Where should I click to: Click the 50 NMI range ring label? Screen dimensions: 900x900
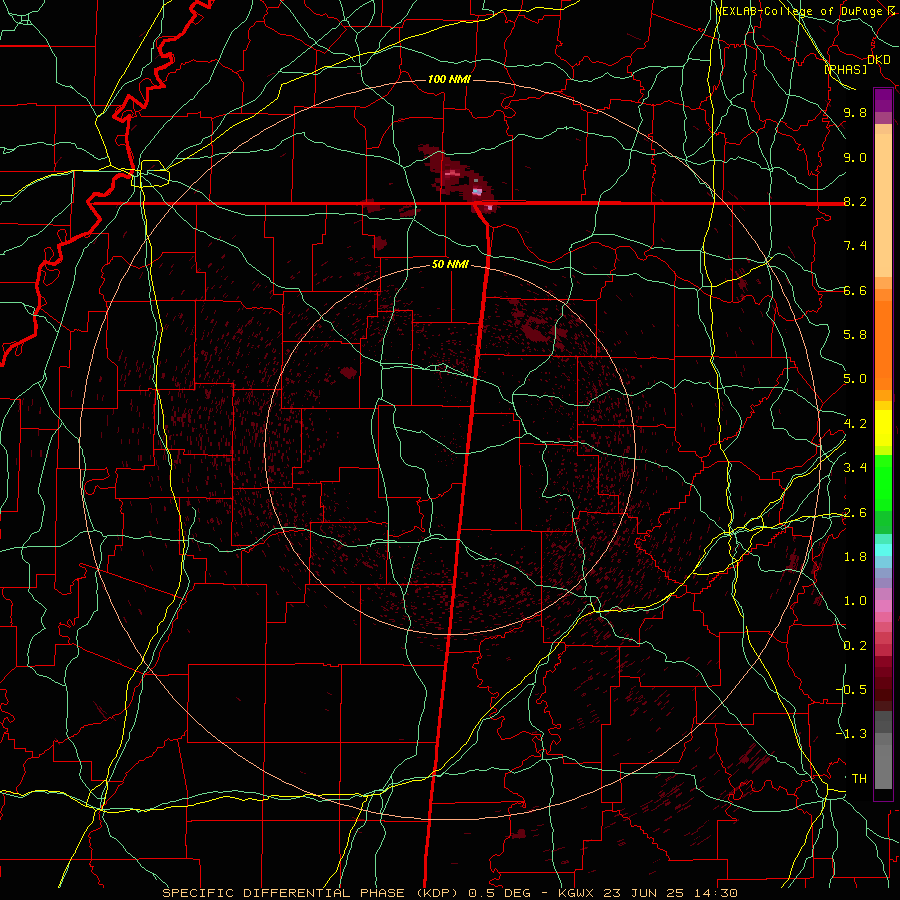pos(450,264)
